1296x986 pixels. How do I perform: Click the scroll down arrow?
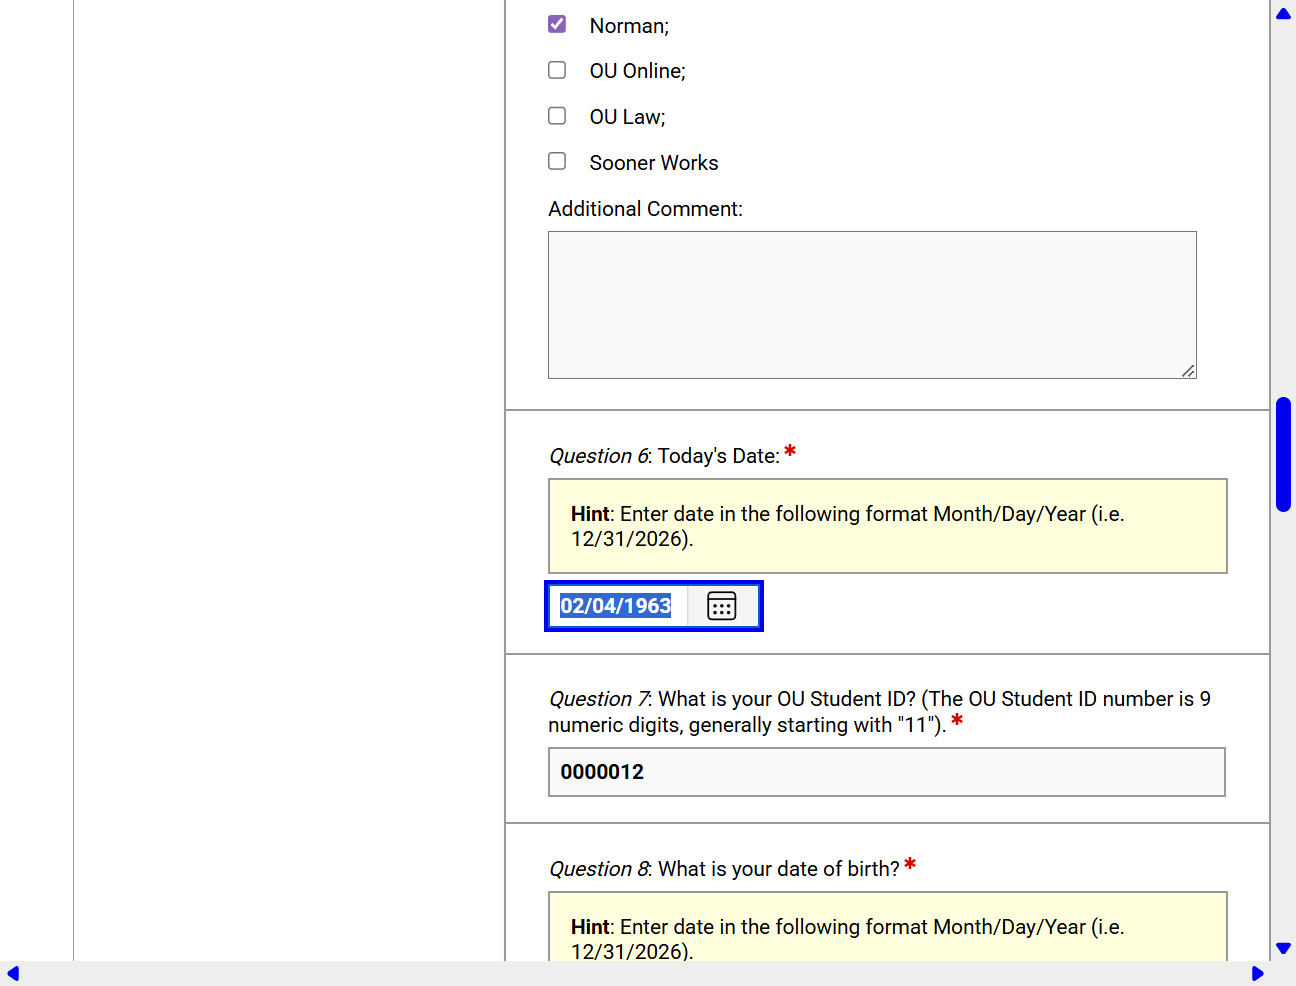pyautogui.click(x=1283, y=948)
